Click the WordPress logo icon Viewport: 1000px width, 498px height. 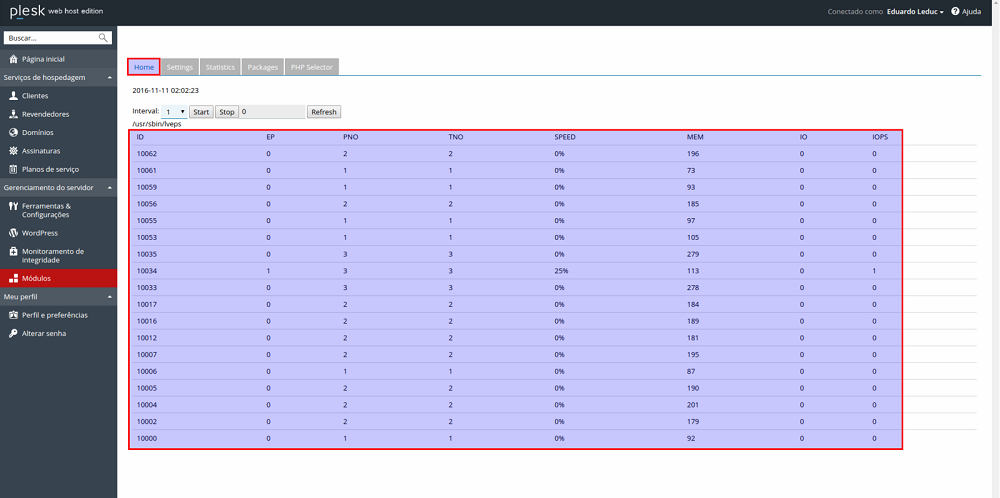point(13,233)
